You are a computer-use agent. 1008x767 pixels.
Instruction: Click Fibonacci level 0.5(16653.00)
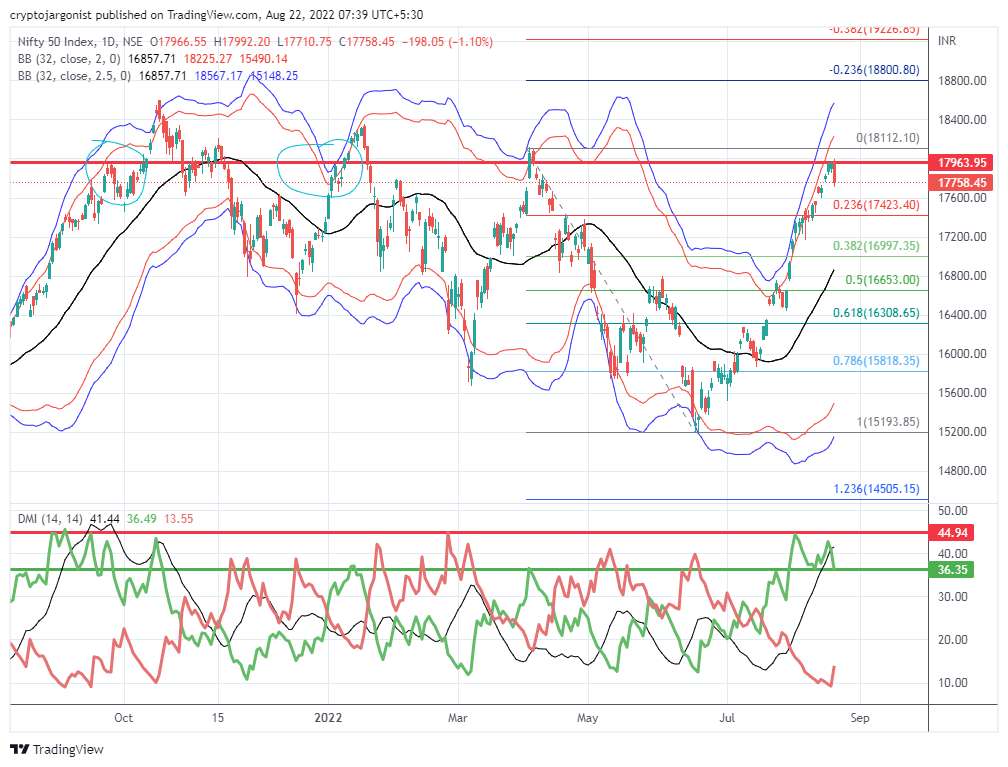point(882,280)
